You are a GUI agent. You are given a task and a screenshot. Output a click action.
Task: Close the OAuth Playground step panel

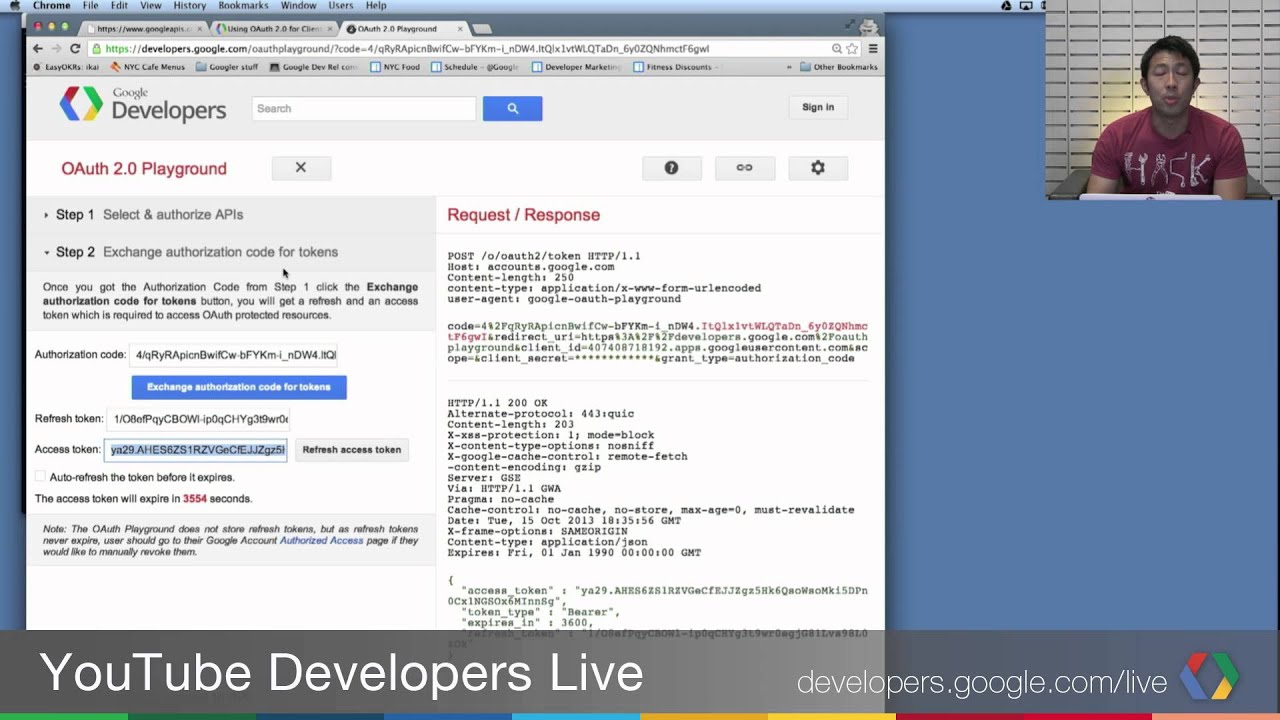click(301, 168)
